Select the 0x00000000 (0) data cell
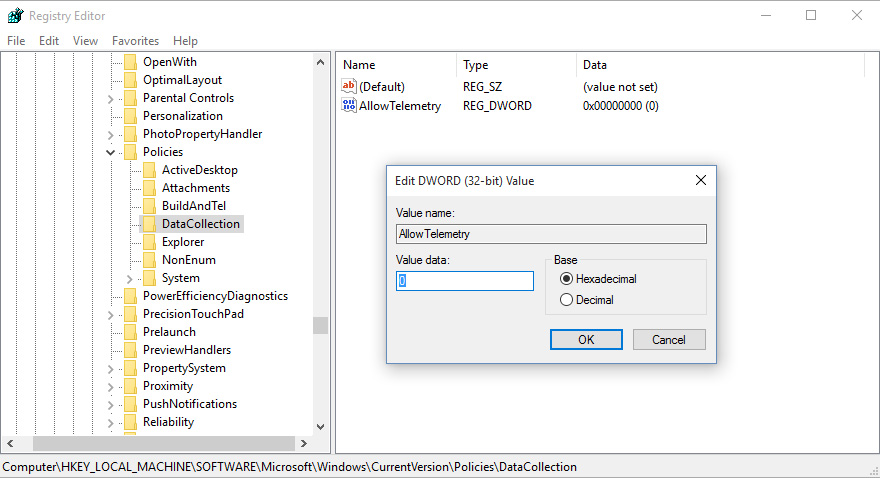Screen dimensions: 880x478 (621, 105)
